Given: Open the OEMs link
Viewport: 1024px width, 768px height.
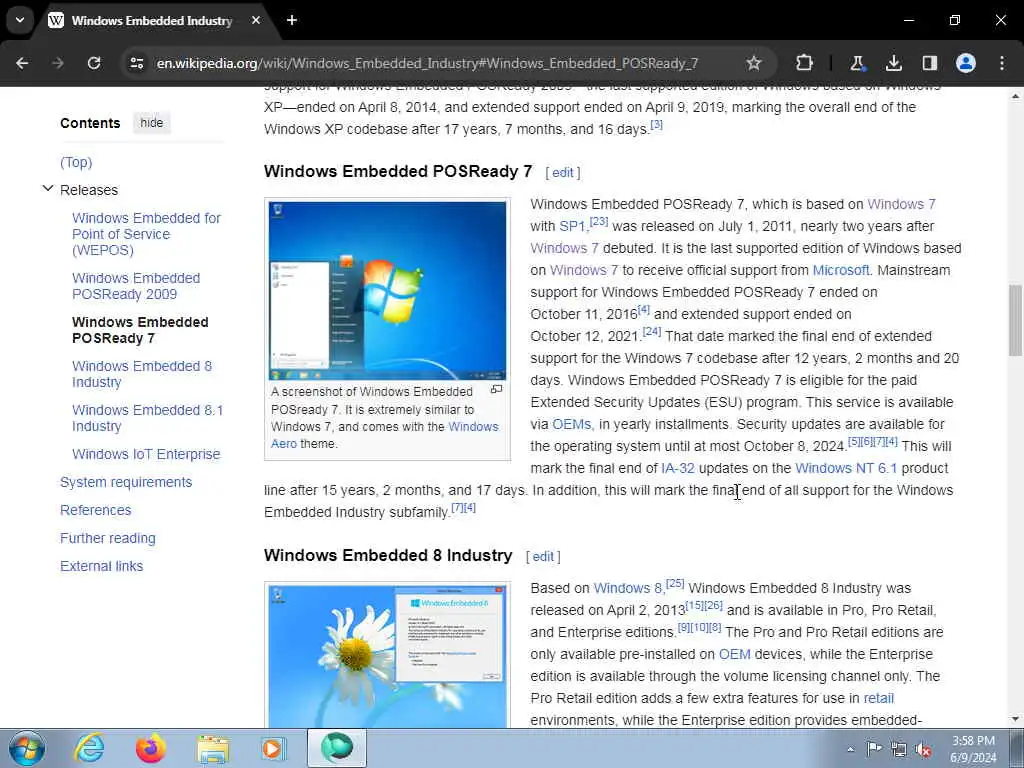Looking at the screenshot, I should coord(571,424).
